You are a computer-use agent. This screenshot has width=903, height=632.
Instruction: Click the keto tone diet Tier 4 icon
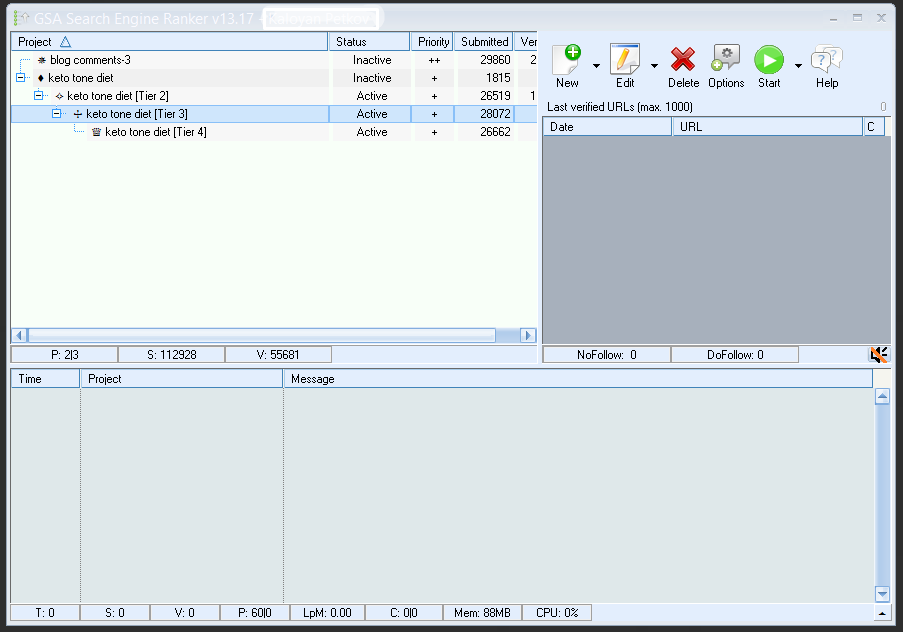pos(97,132)
